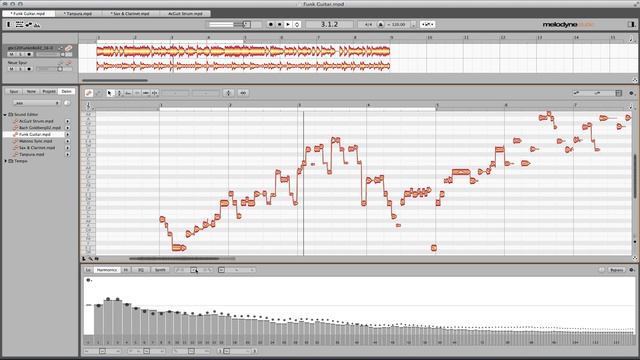Select the pitch tool in note editor toolbar

[x=119, y=93]
